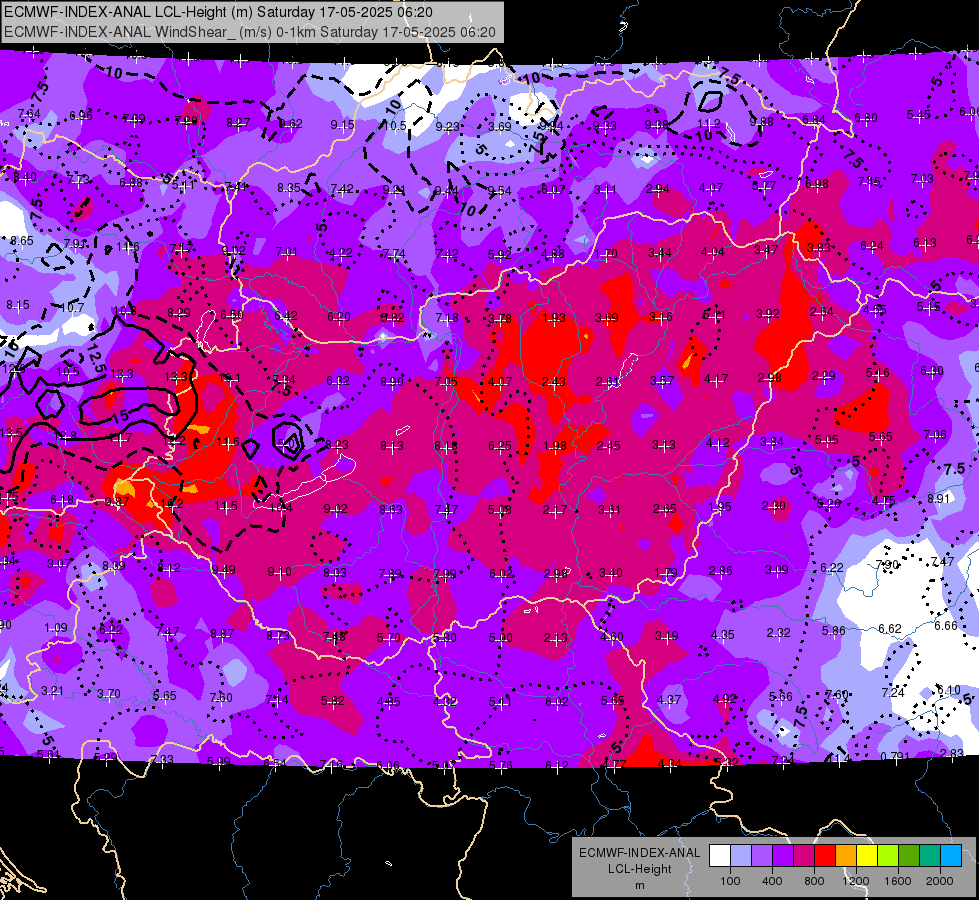Click the grid value 10.8

pos(125,311)
